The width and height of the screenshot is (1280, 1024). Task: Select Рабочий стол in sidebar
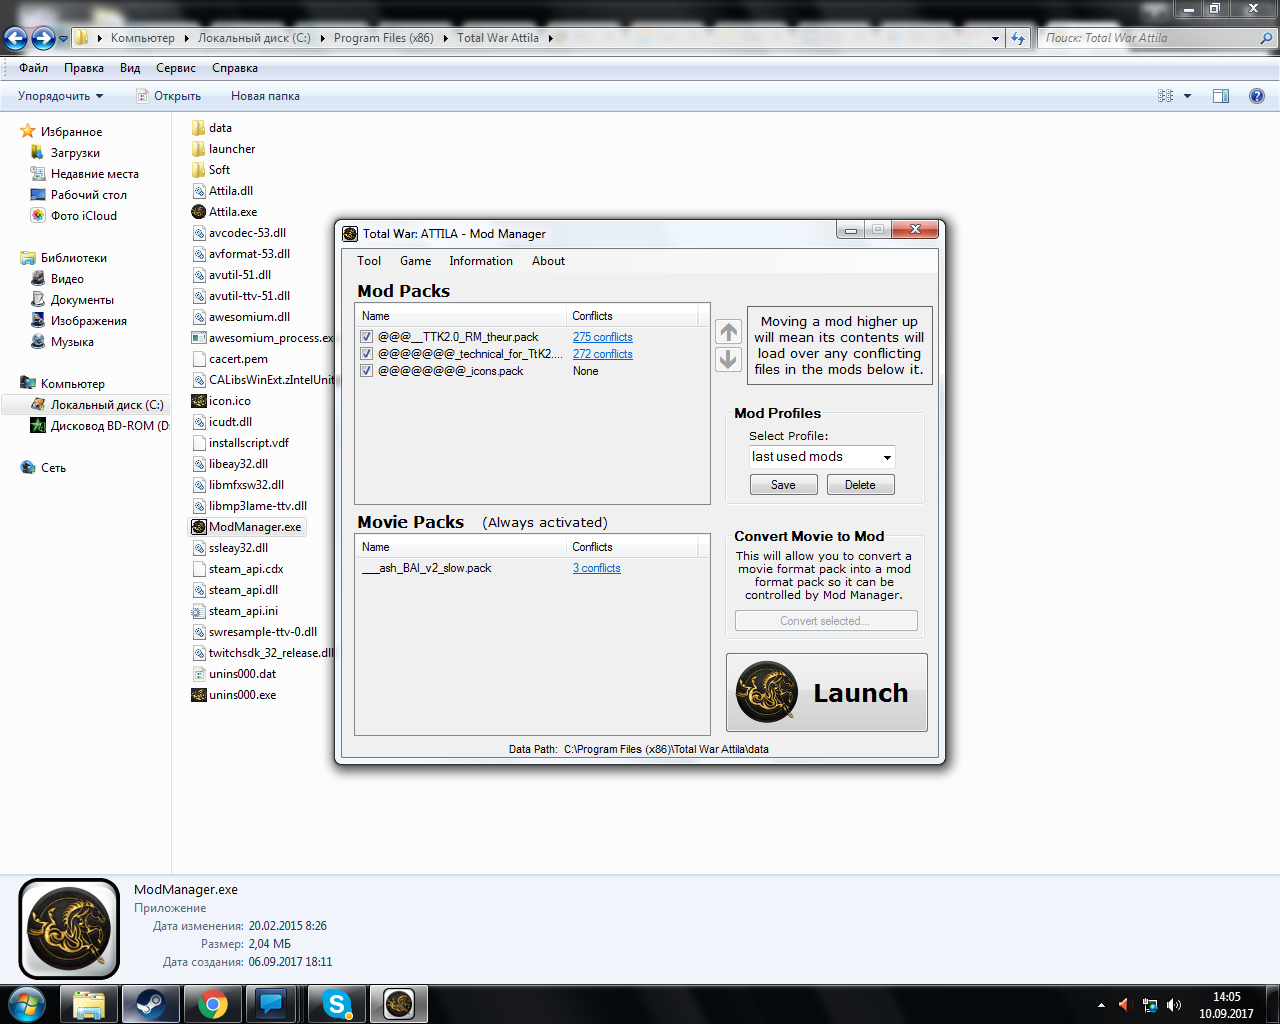[x=79, y=195]
